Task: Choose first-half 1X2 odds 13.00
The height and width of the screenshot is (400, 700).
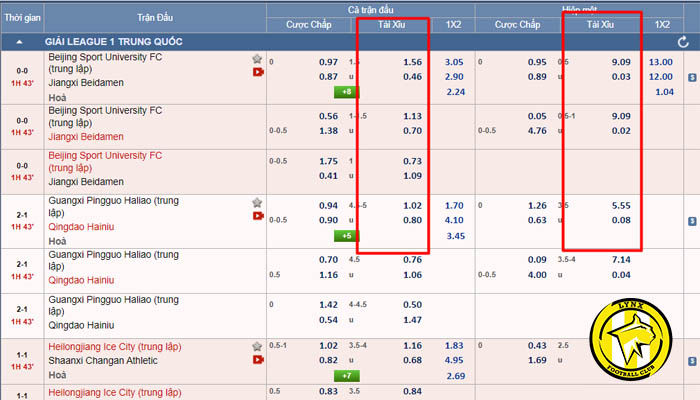Action: point(661,62)
